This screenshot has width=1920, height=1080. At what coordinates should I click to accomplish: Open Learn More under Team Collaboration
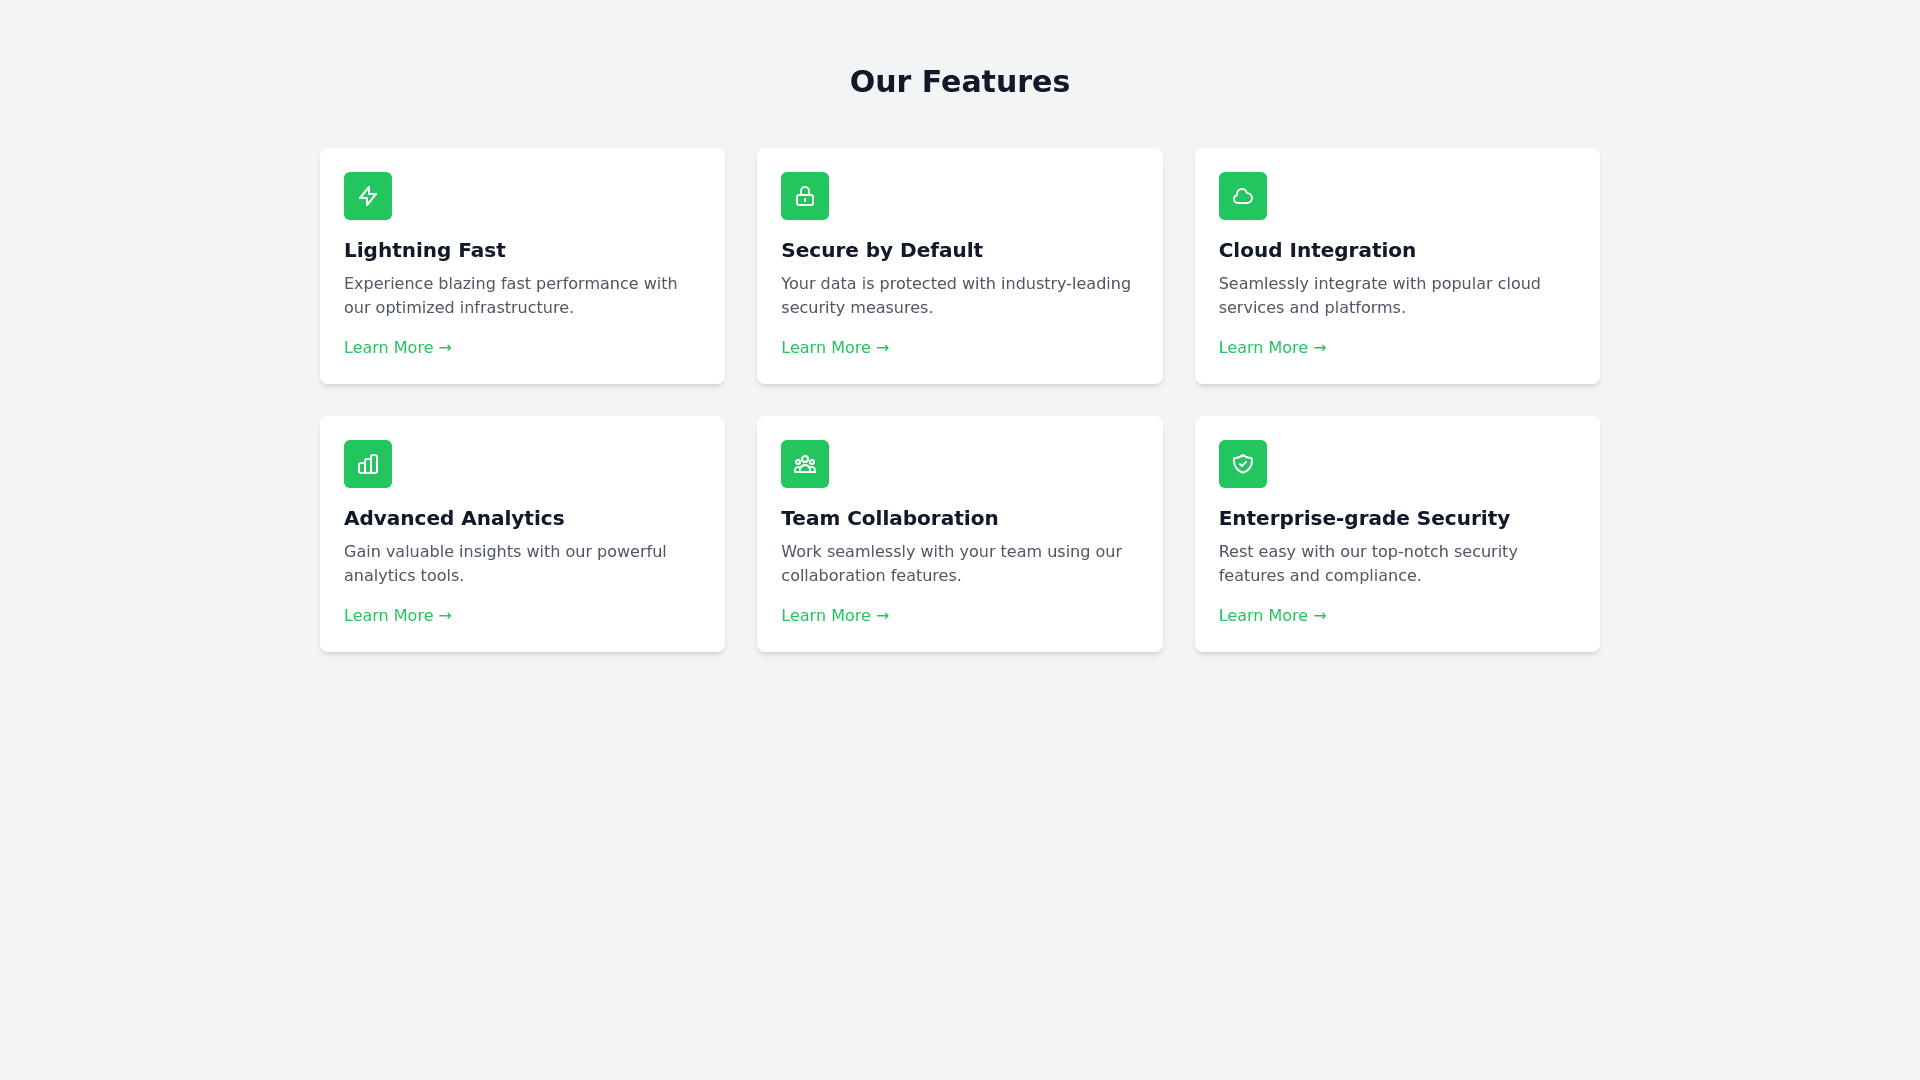point(834,616)
